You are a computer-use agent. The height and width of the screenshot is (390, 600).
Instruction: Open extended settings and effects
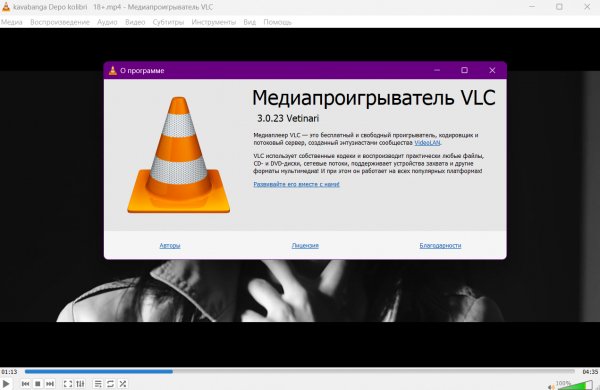[x=80, y=383]
